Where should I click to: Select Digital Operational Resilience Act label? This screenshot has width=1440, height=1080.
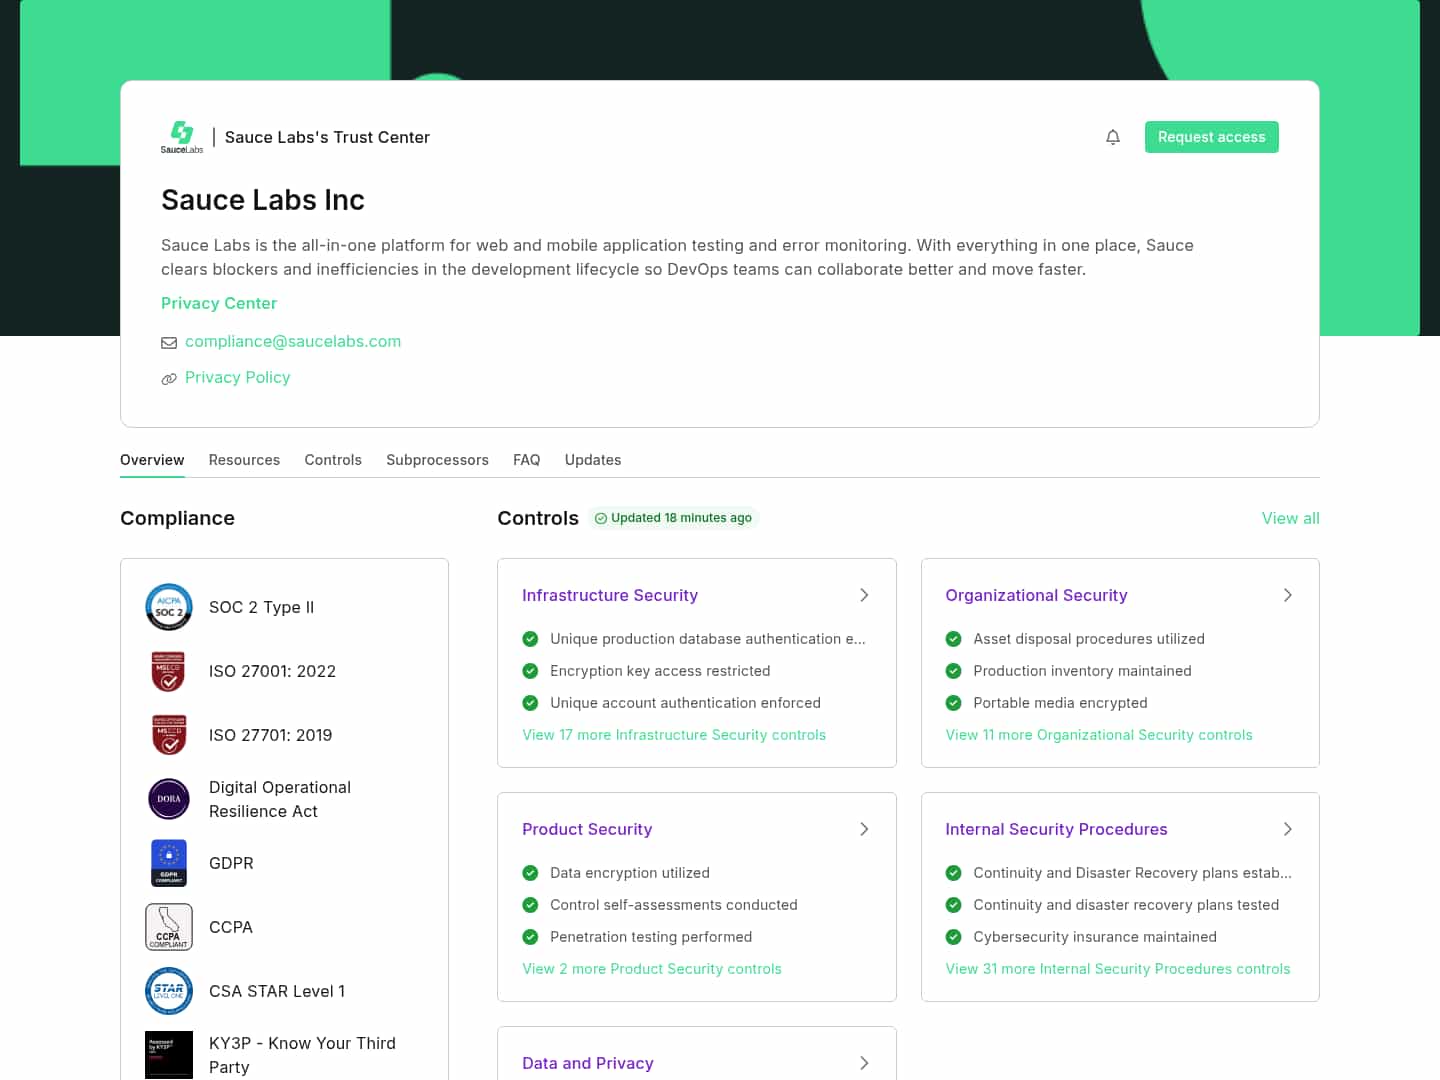point(280,799)
